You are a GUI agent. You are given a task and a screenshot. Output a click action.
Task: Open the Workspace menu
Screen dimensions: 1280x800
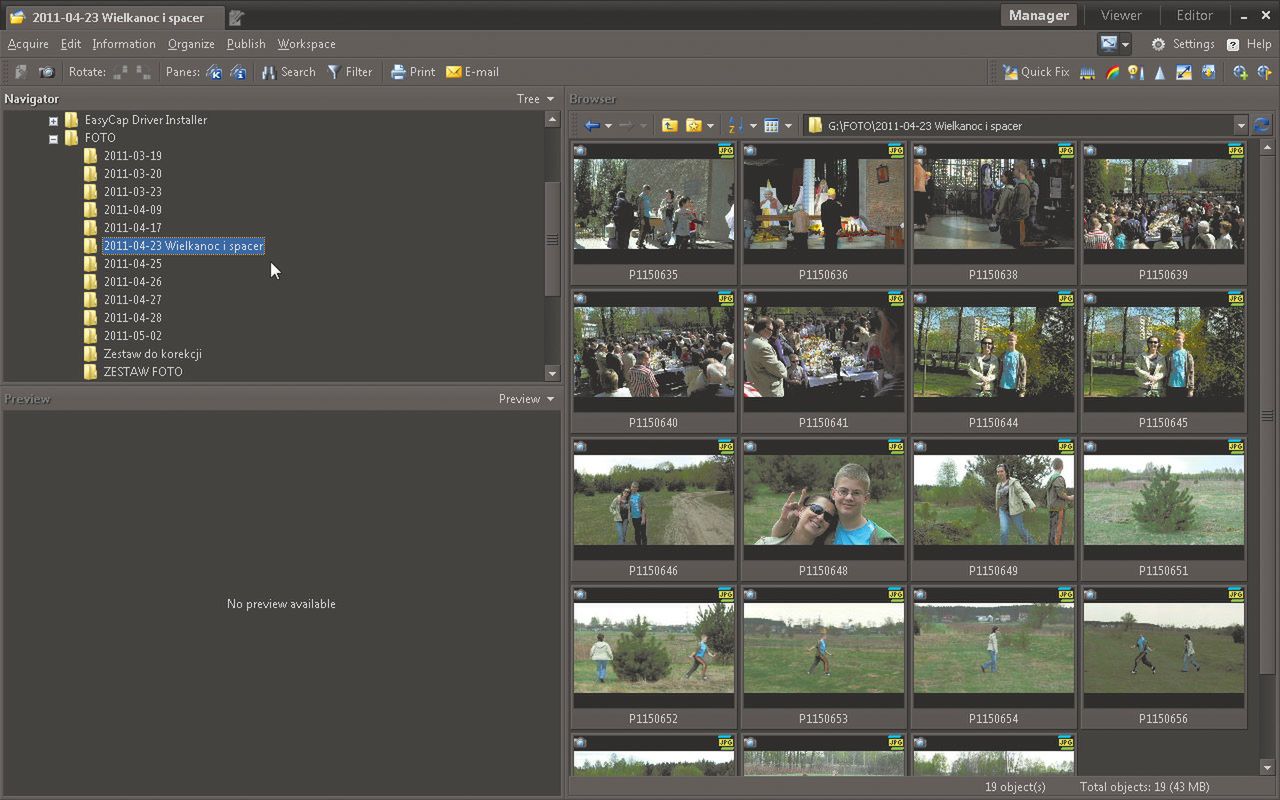[306, 44]
